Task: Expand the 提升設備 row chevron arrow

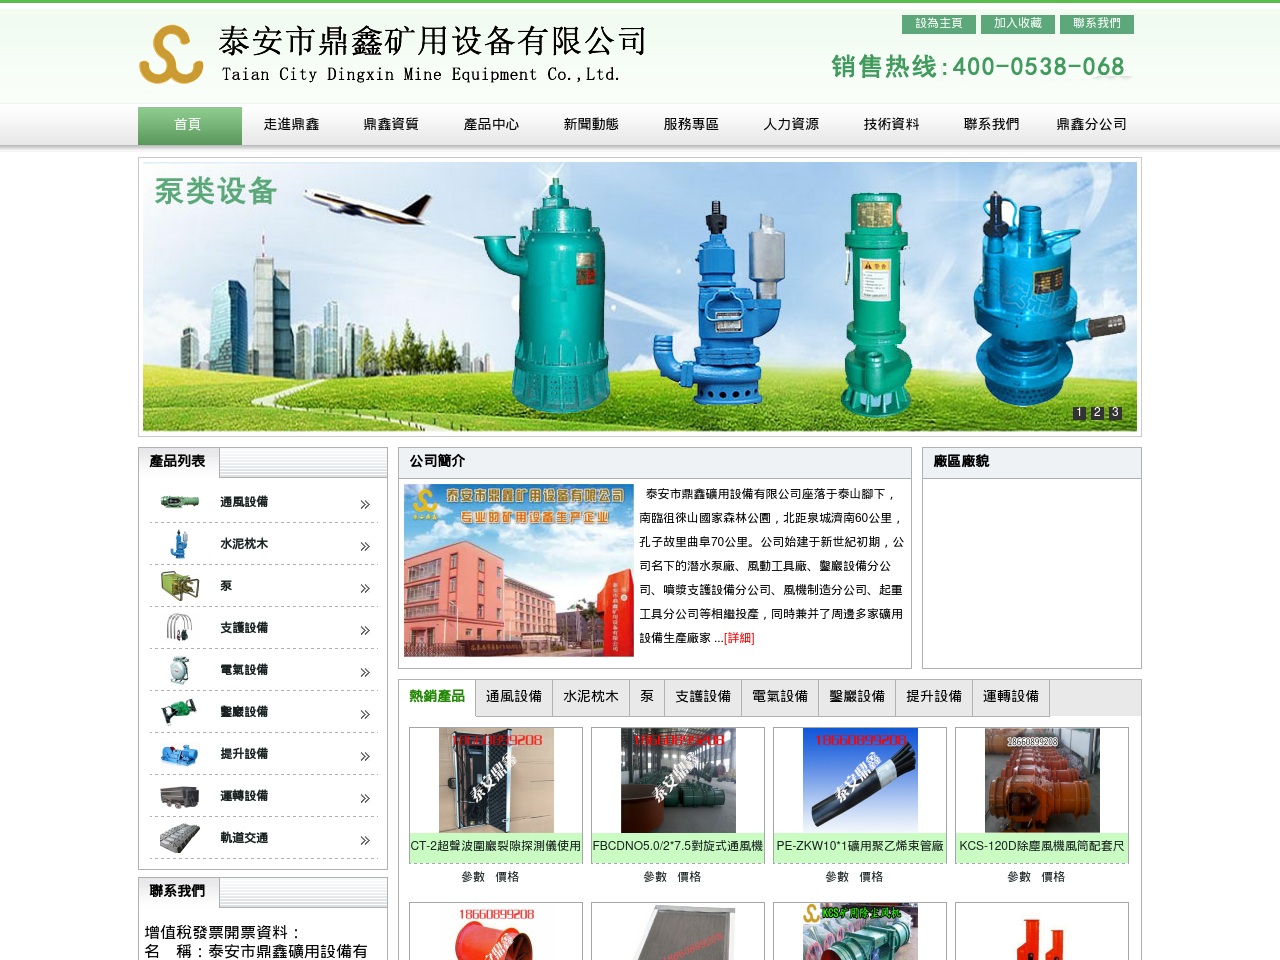Action: (x=365, y=756)
